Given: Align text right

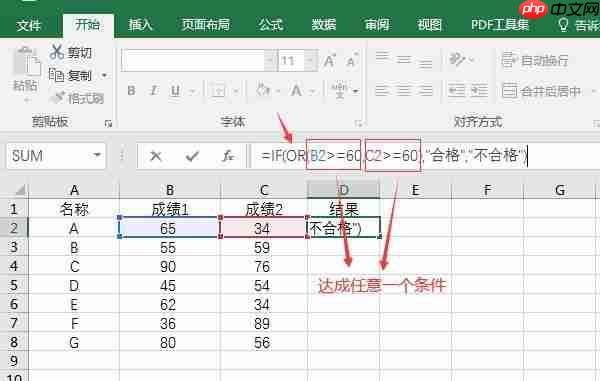Looking at the screenshot, I should [426, 91].
